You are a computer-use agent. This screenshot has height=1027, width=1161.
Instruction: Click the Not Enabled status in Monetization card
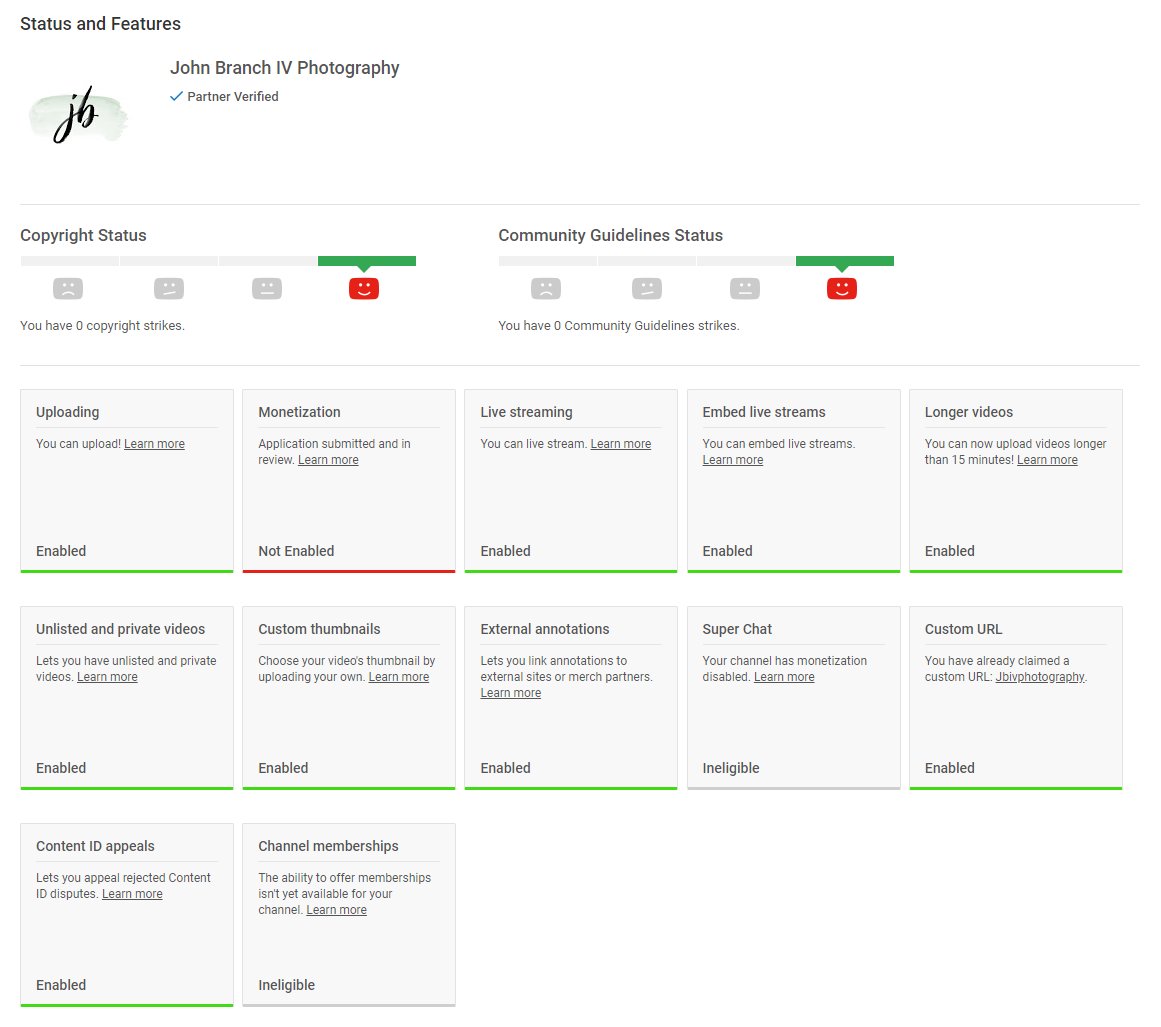pos(296,551)
